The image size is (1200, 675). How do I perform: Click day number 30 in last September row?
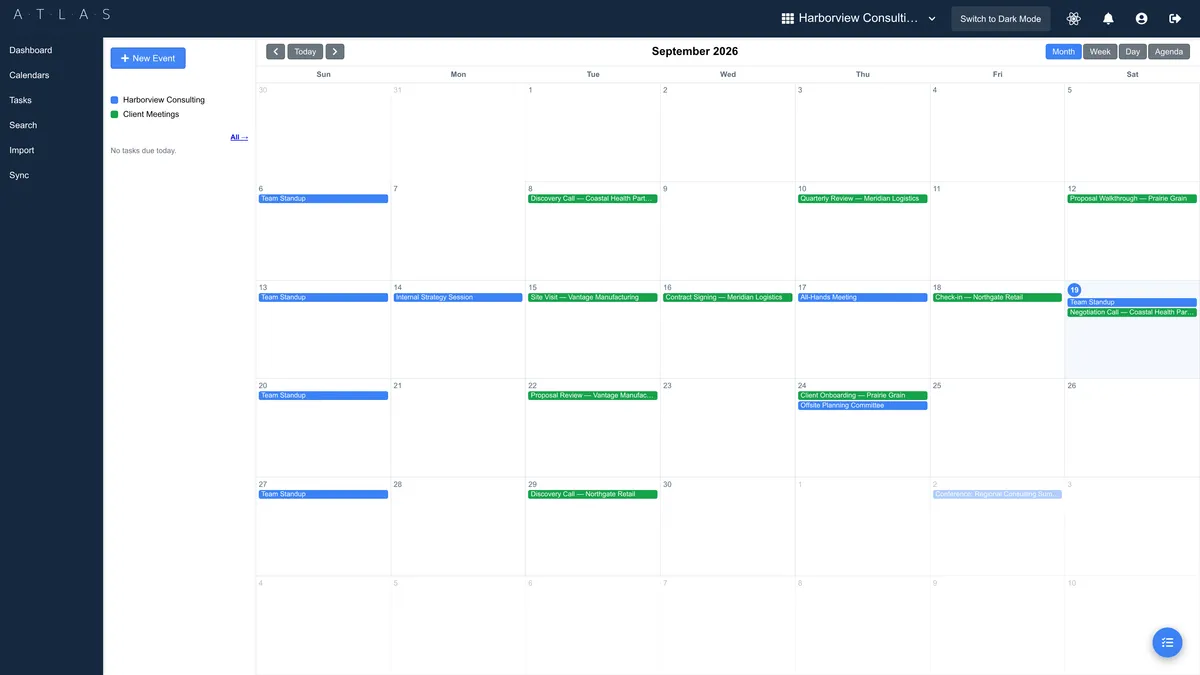667,484
